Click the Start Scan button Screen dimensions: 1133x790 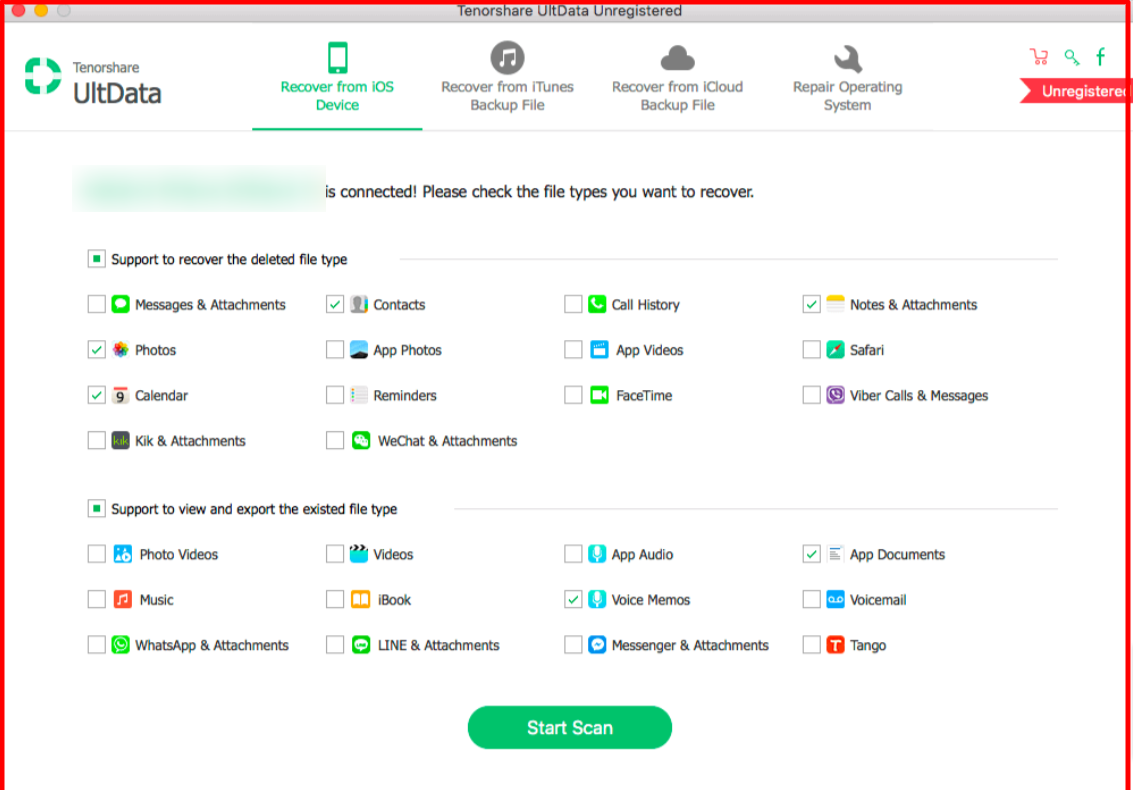[569, 727]
